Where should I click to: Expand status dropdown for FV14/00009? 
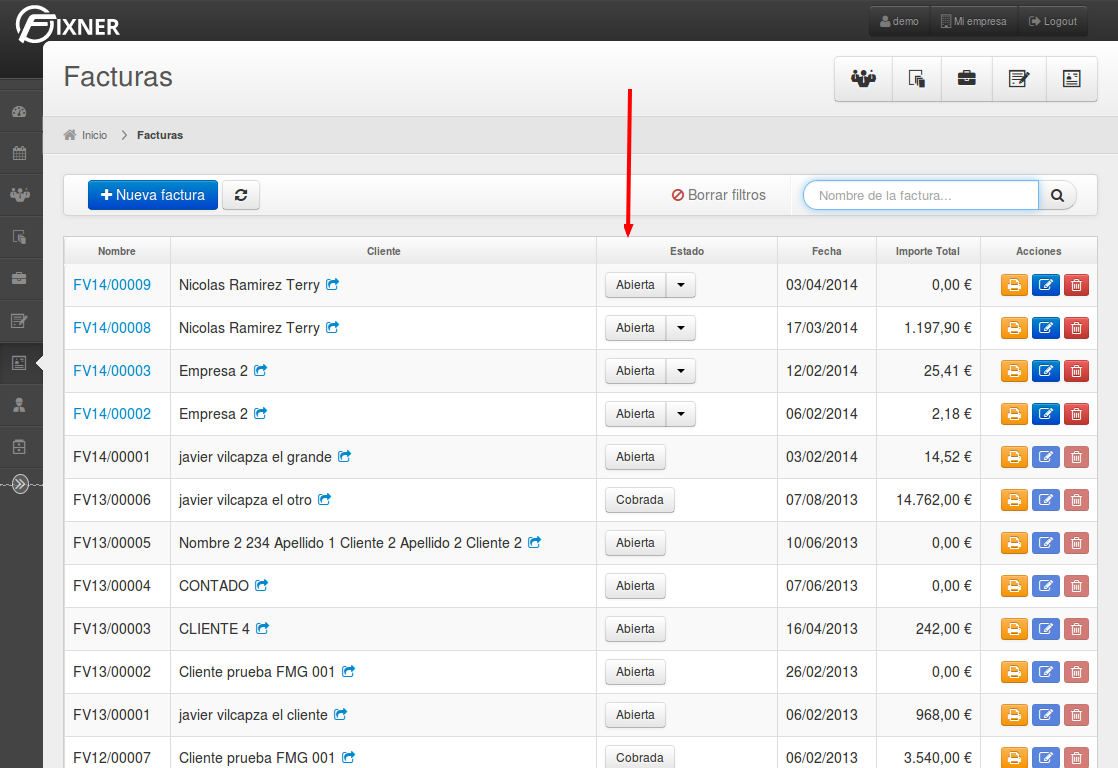pyautogui.click(x=681, y=285)
